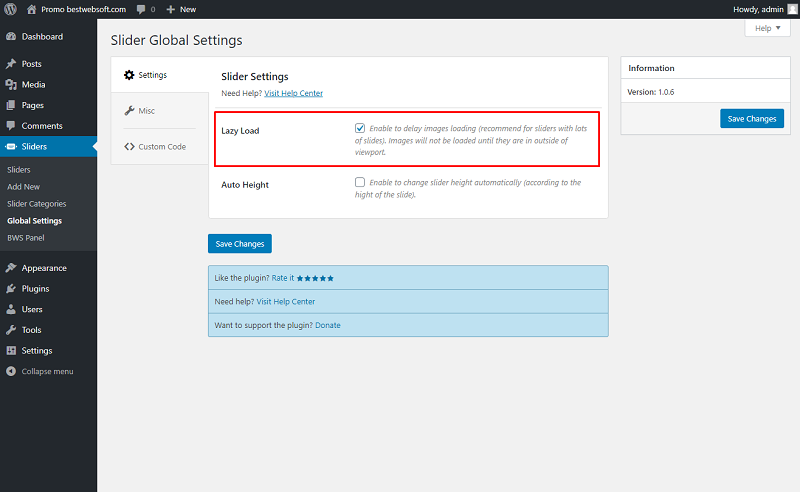Click the Posts pushpin icon
The image size is (800, 492).
point(11,64)
